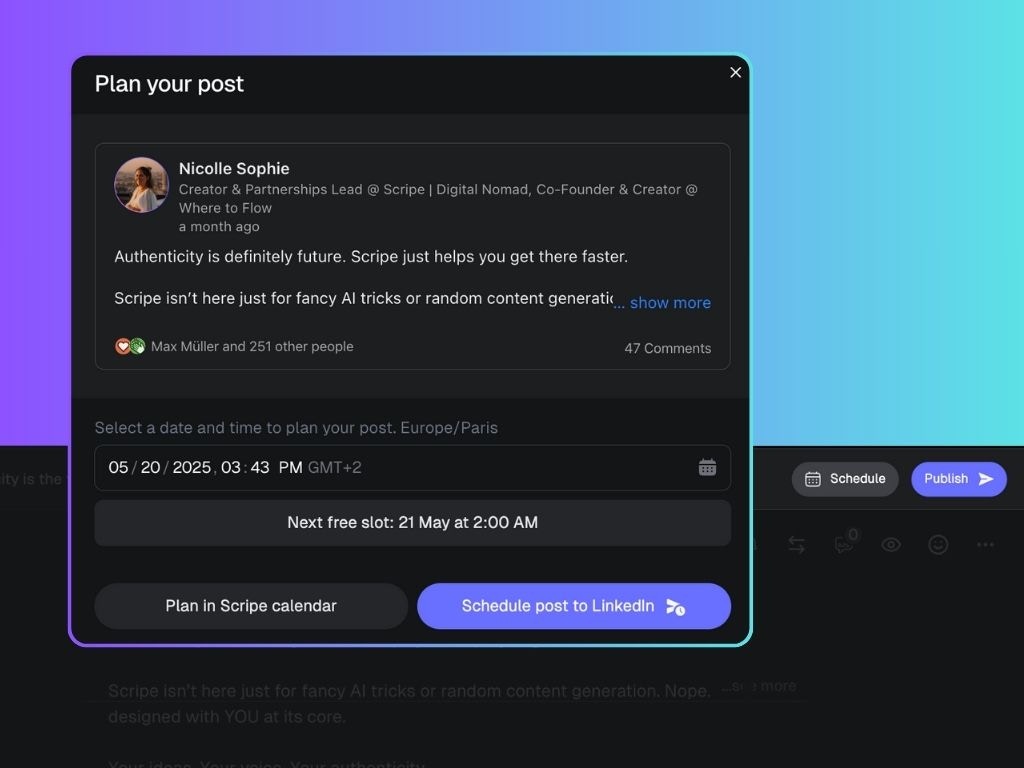Click the 'Authenticity is definitely future' post text
Image resolution: width=1024 pixels, height=768 pixels.
click(x=371, y=257)
